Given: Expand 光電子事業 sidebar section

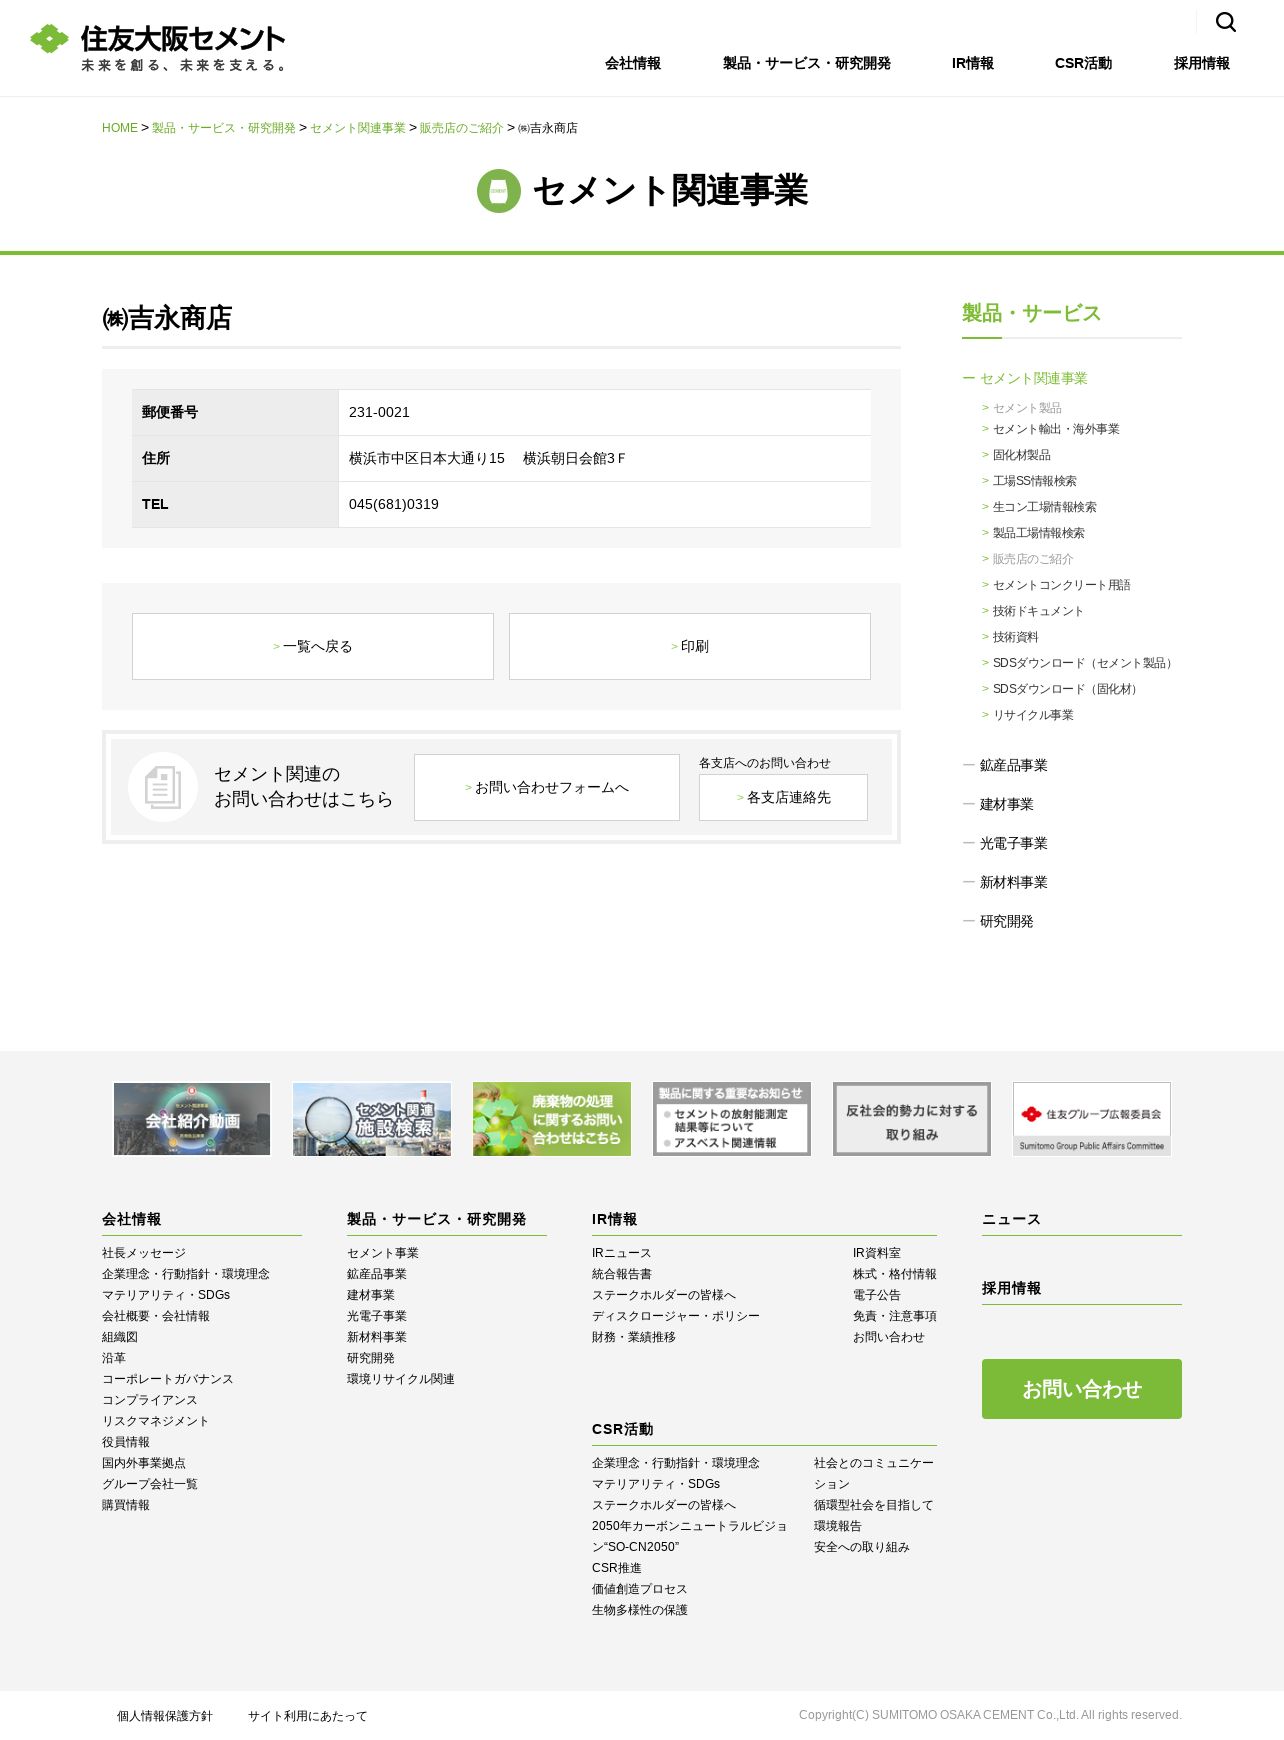Looking at the screenshot, I should pyautogui.click(x=1005, y=843).
